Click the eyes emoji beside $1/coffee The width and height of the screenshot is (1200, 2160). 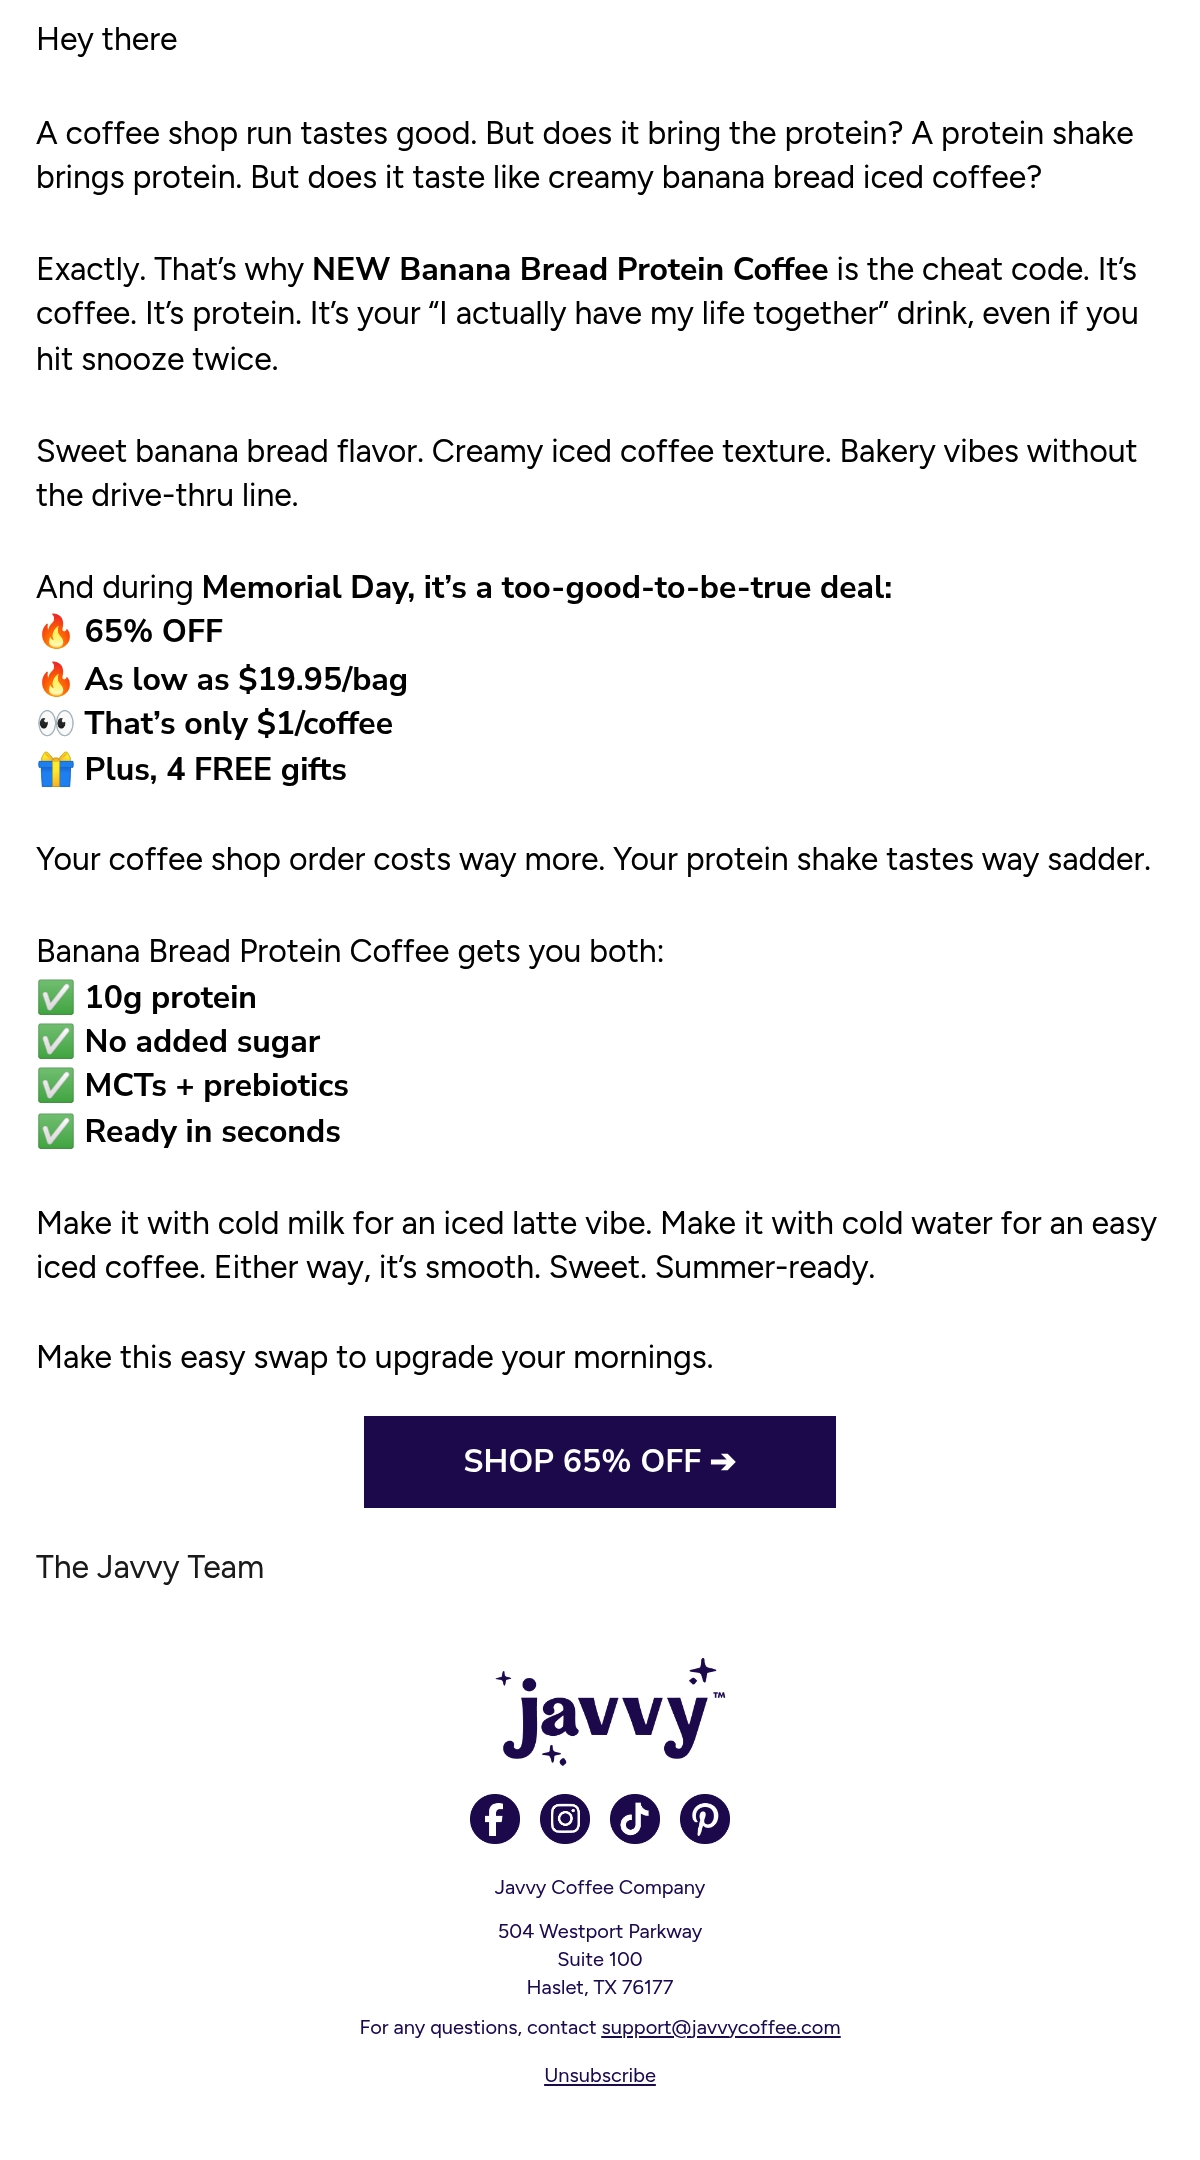click(x=56, y=723)
